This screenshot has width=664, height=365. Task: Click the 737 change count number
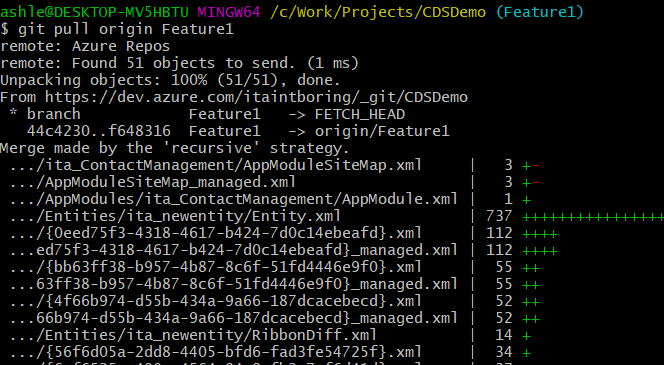pyautogui.click(x=499, y=216)
